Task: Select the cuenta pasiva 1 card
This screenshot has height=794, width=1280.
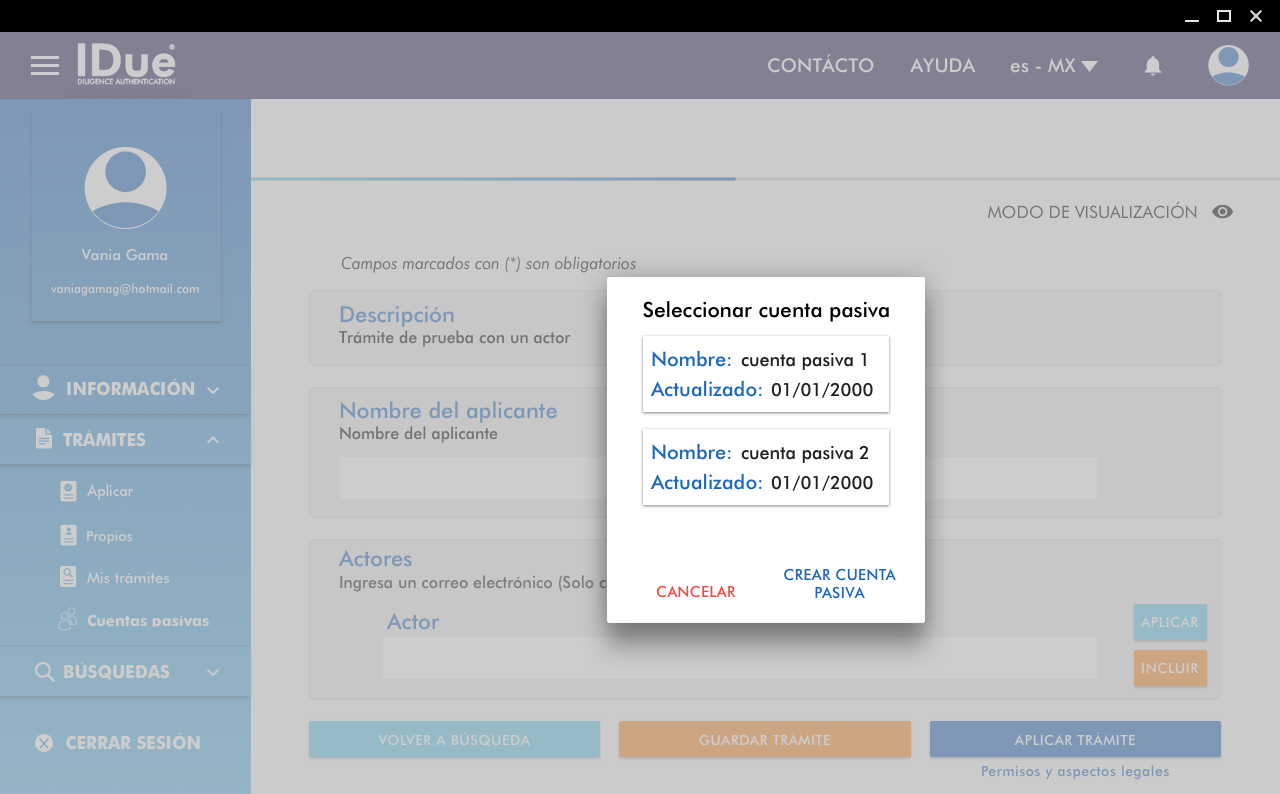Action: click(765, 374)
